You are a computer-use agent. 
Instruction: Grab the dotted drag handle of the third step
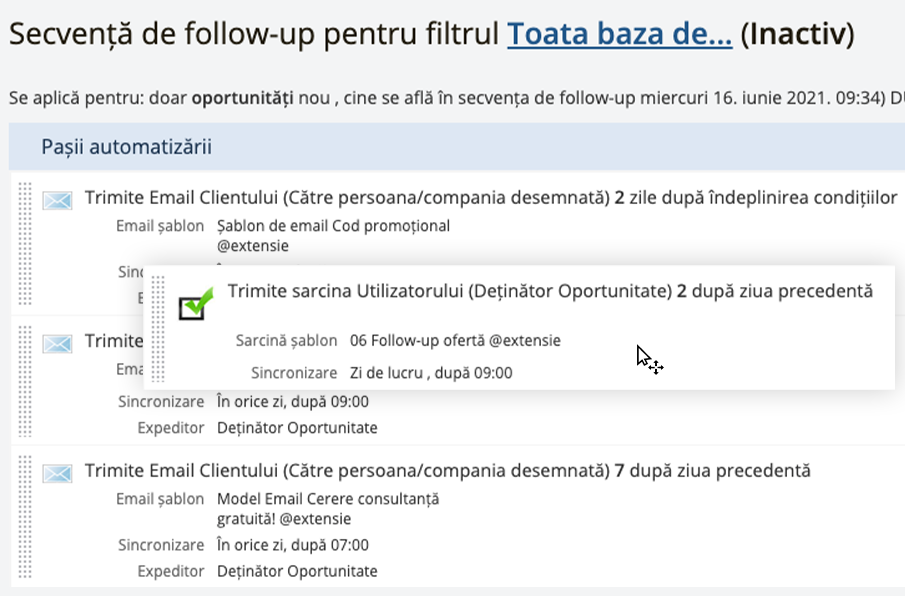pos(24,516)
